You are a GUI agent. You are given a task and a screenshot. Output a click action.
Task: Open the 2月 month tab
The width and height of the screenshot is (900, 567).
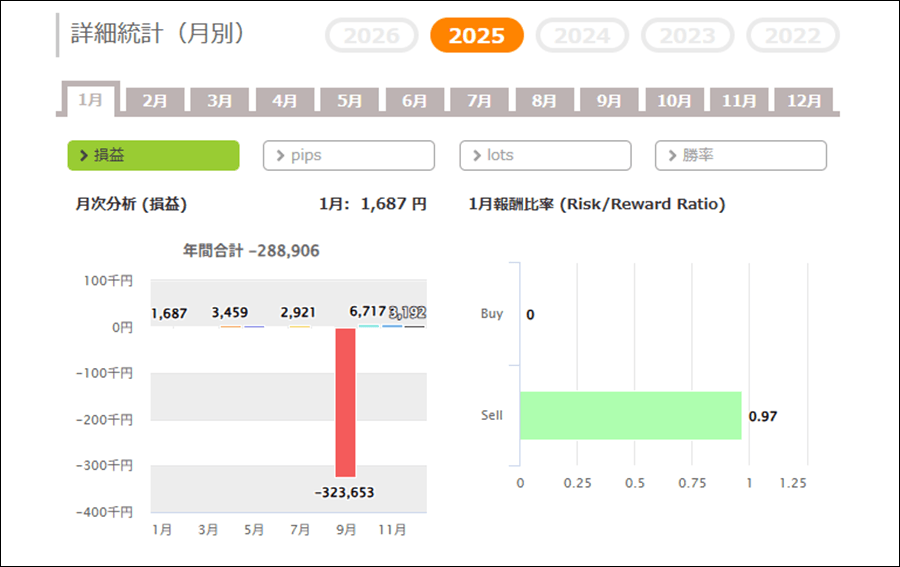(x=155, y=101)
